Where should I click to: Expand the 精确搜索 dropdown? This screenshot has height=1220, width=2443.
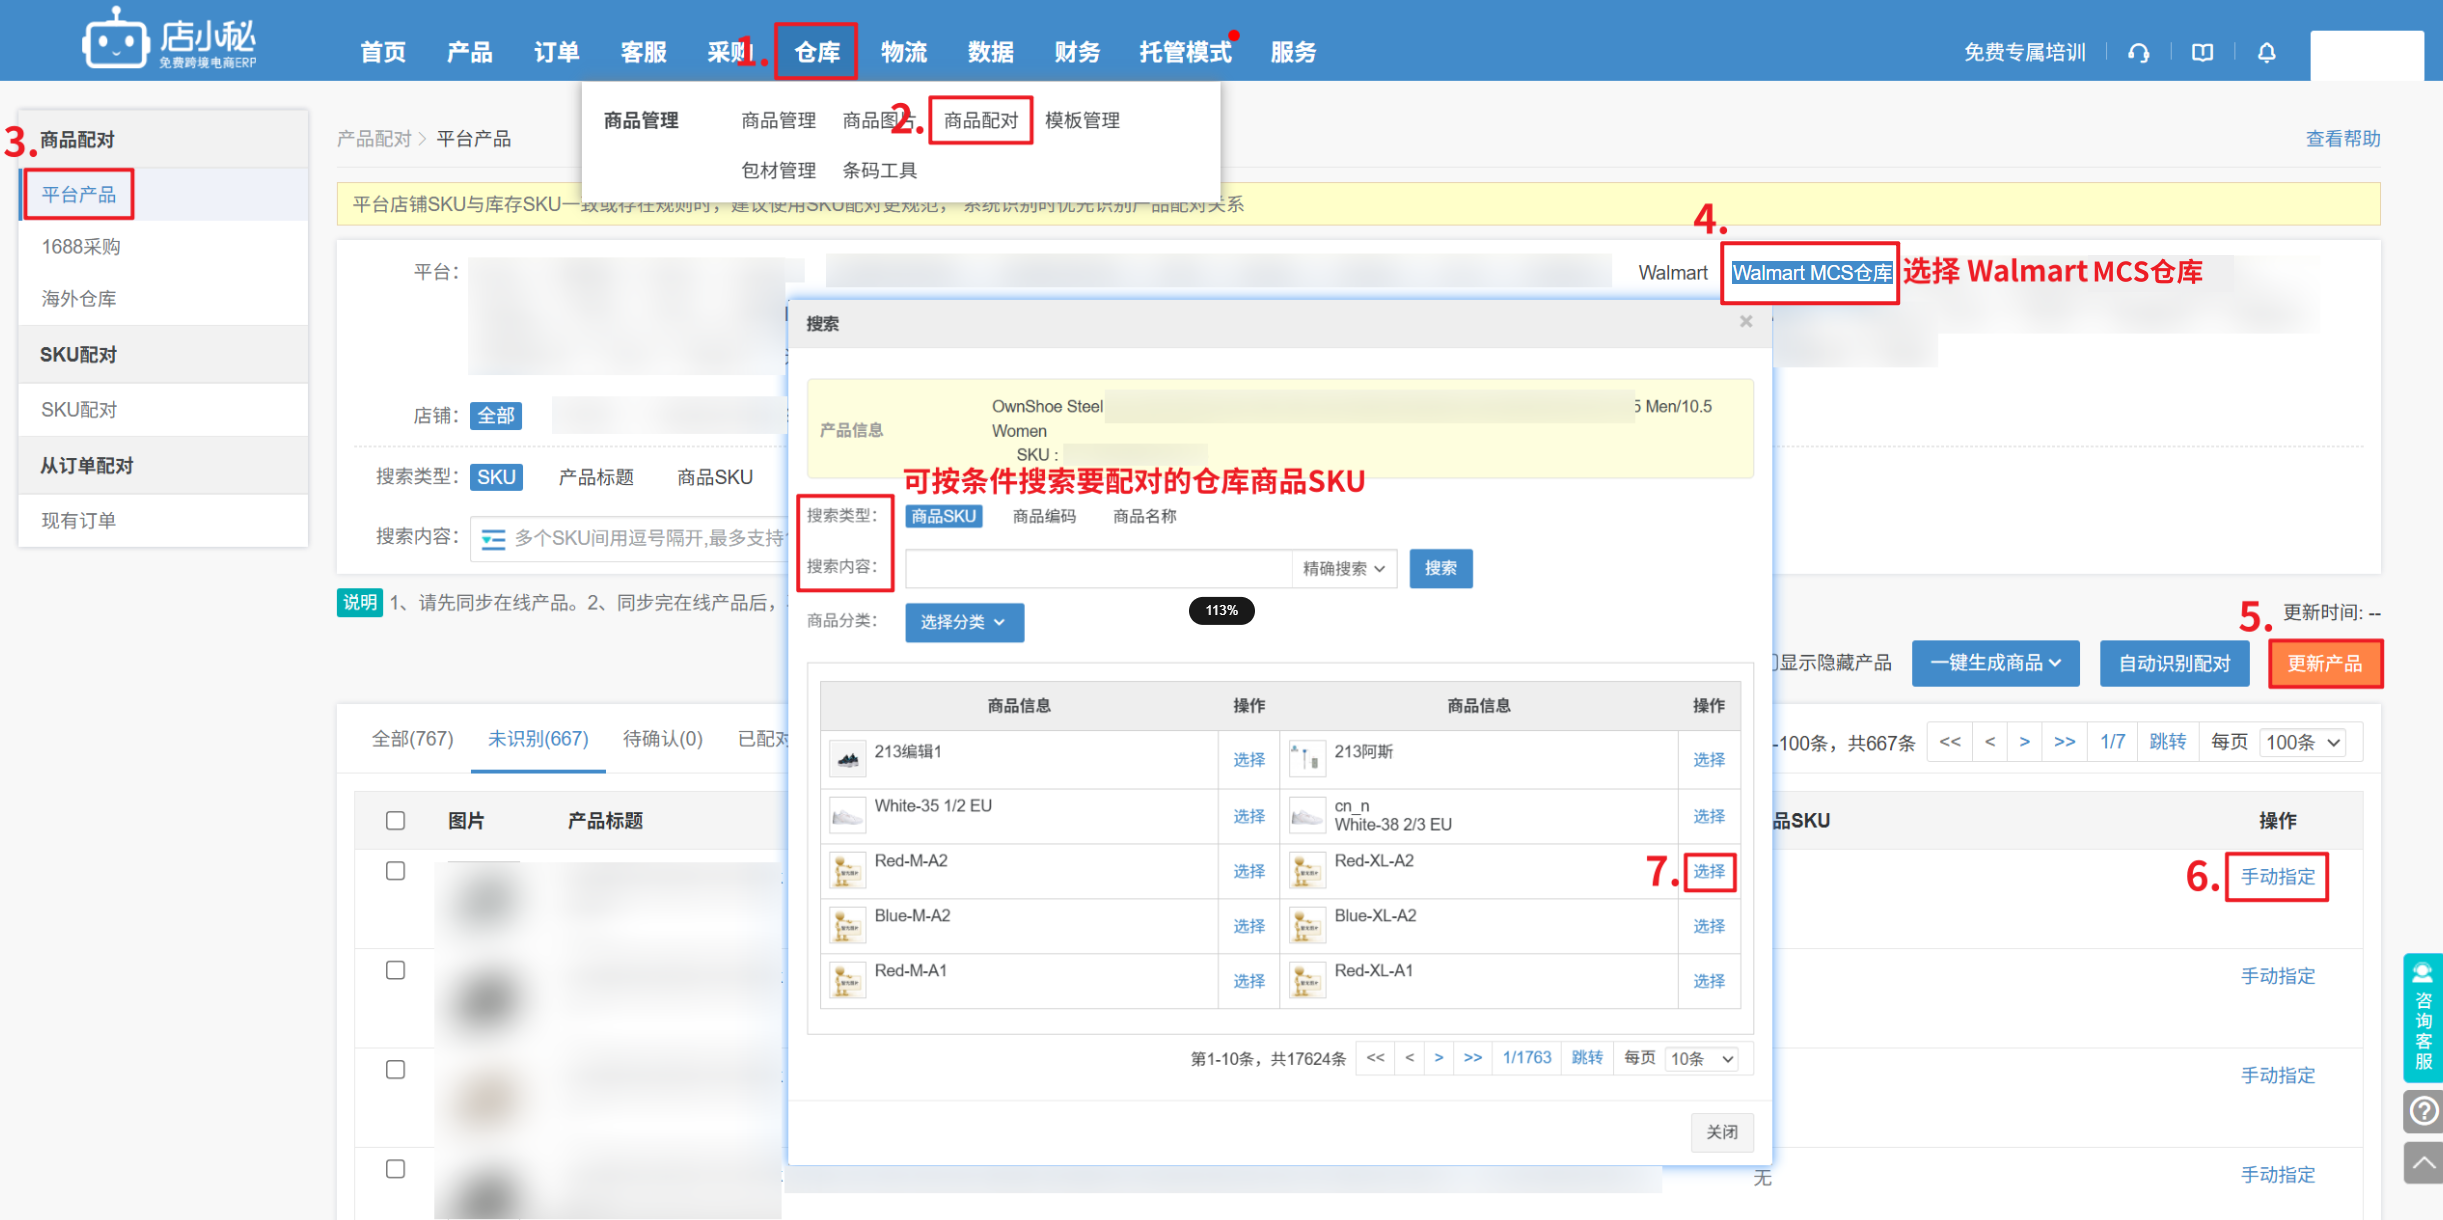(x=1343, y=569)
